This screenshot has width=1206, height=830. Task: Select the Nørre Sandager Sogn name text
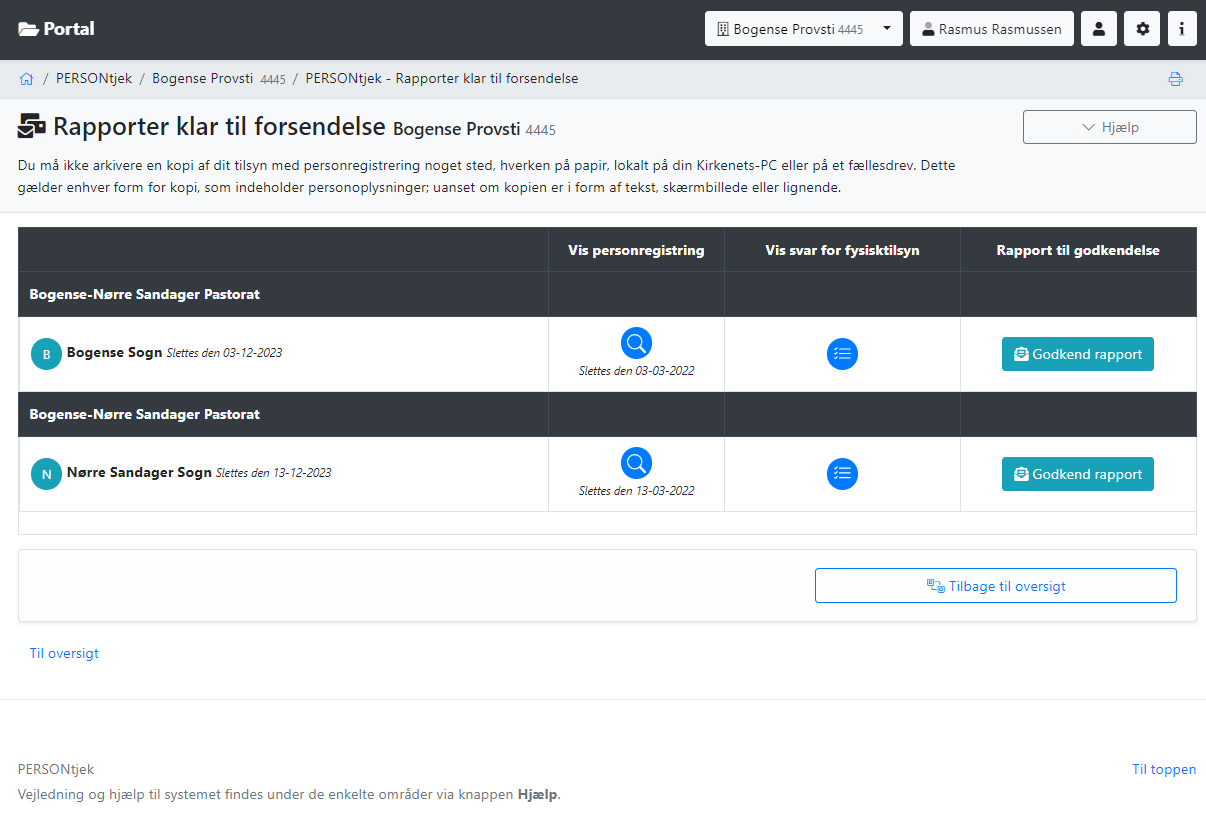click(x=139, y=472)
